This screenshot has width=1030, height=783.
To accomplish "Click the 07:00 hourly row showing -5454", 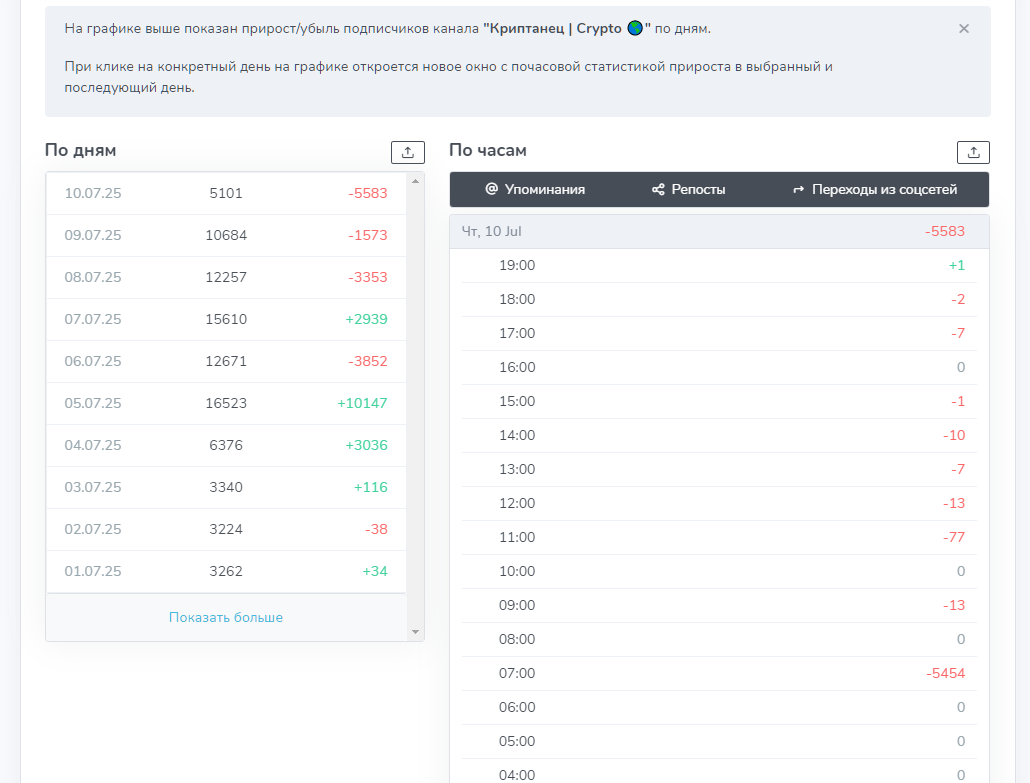I will 718,673.
